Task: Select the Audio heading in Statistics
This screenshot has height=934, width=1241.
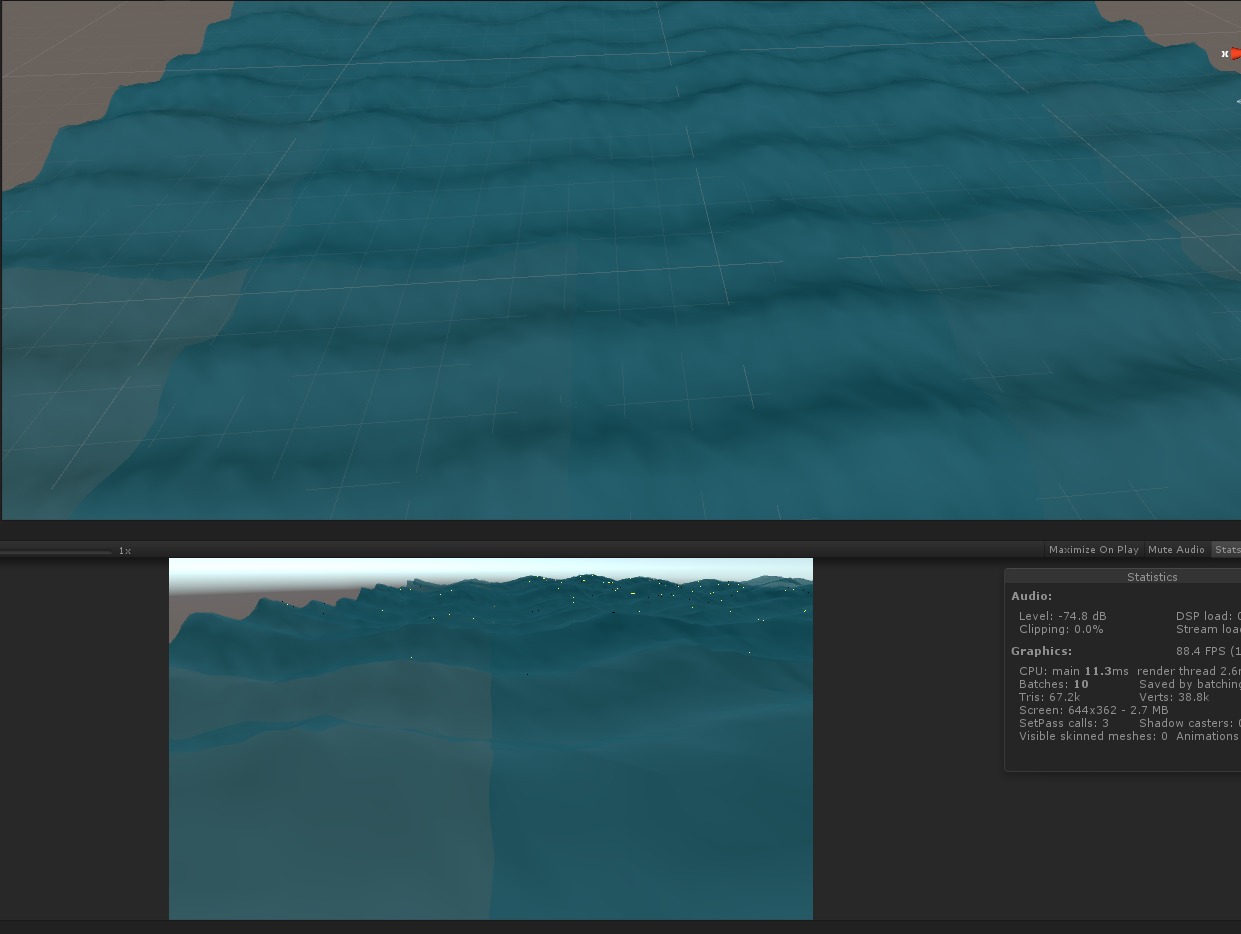Action: [1031, 596]
